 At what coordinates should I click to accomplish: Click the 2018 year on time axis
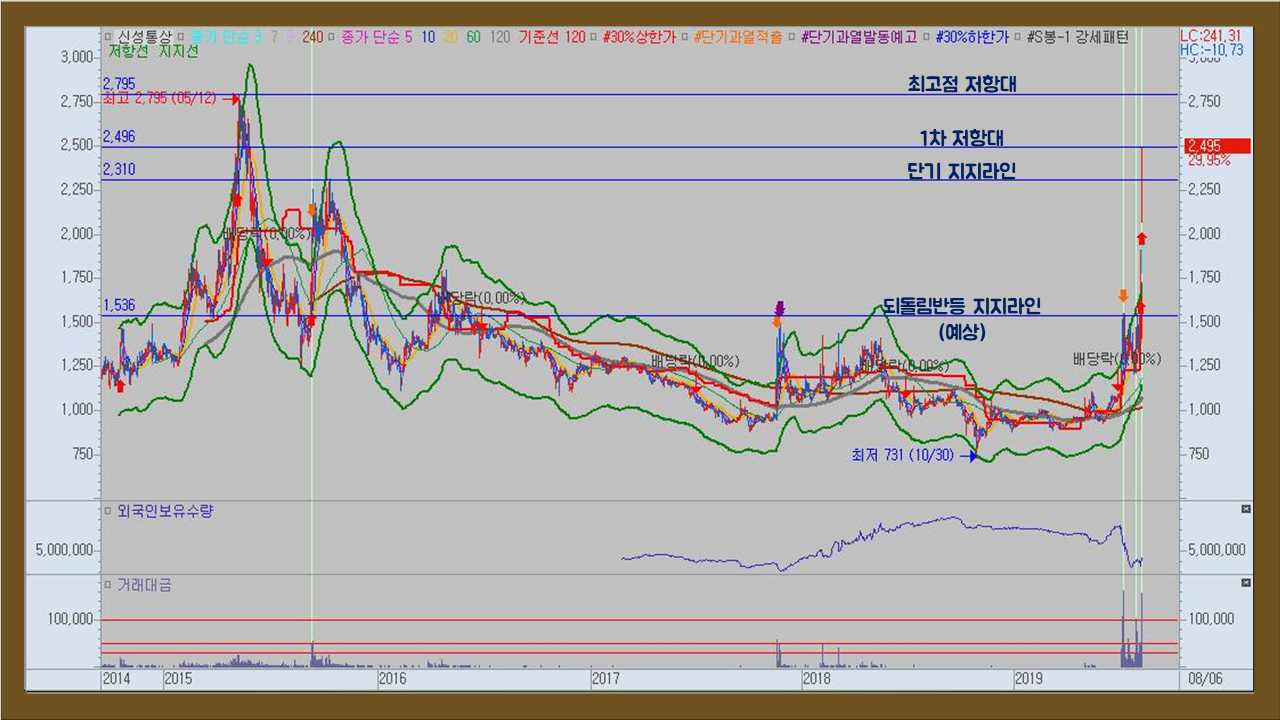point(817,678)
